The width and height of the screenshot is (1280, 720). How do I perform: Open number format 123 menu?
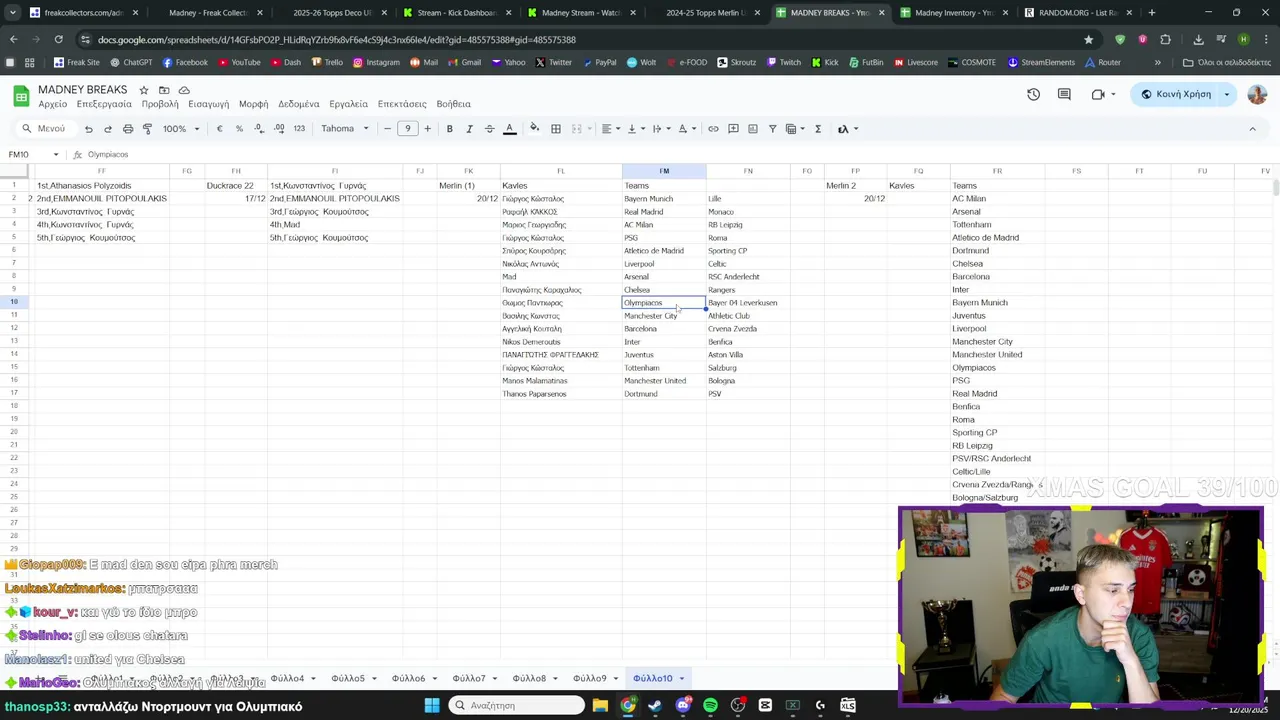[x=299, y=129]
